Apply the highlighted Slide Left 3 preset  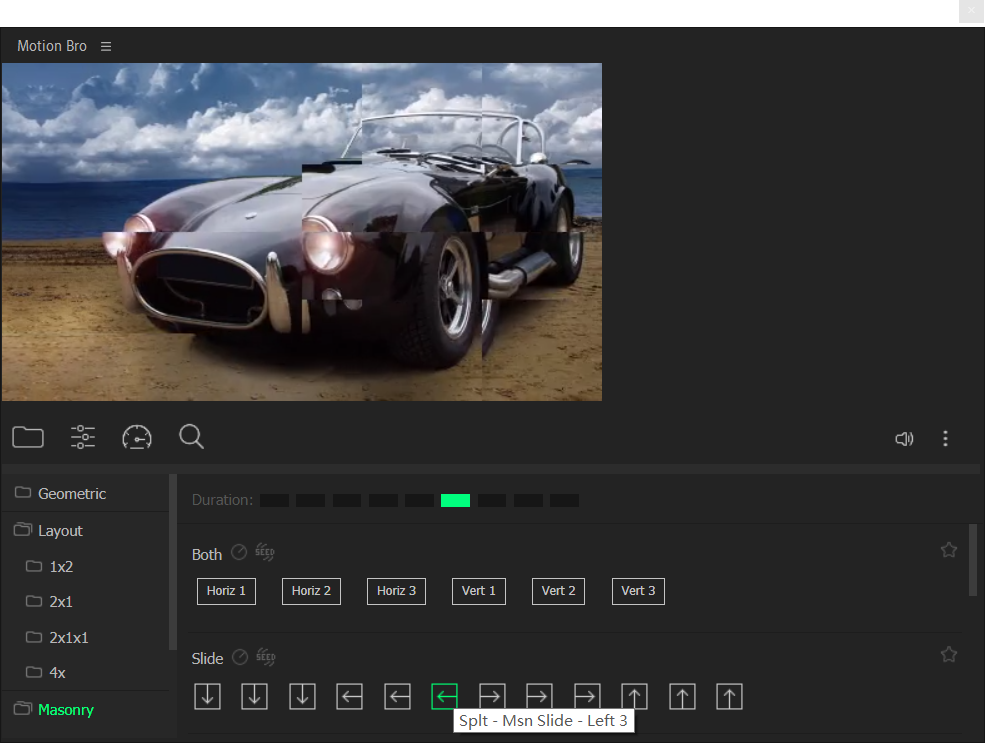click(445, 697)
